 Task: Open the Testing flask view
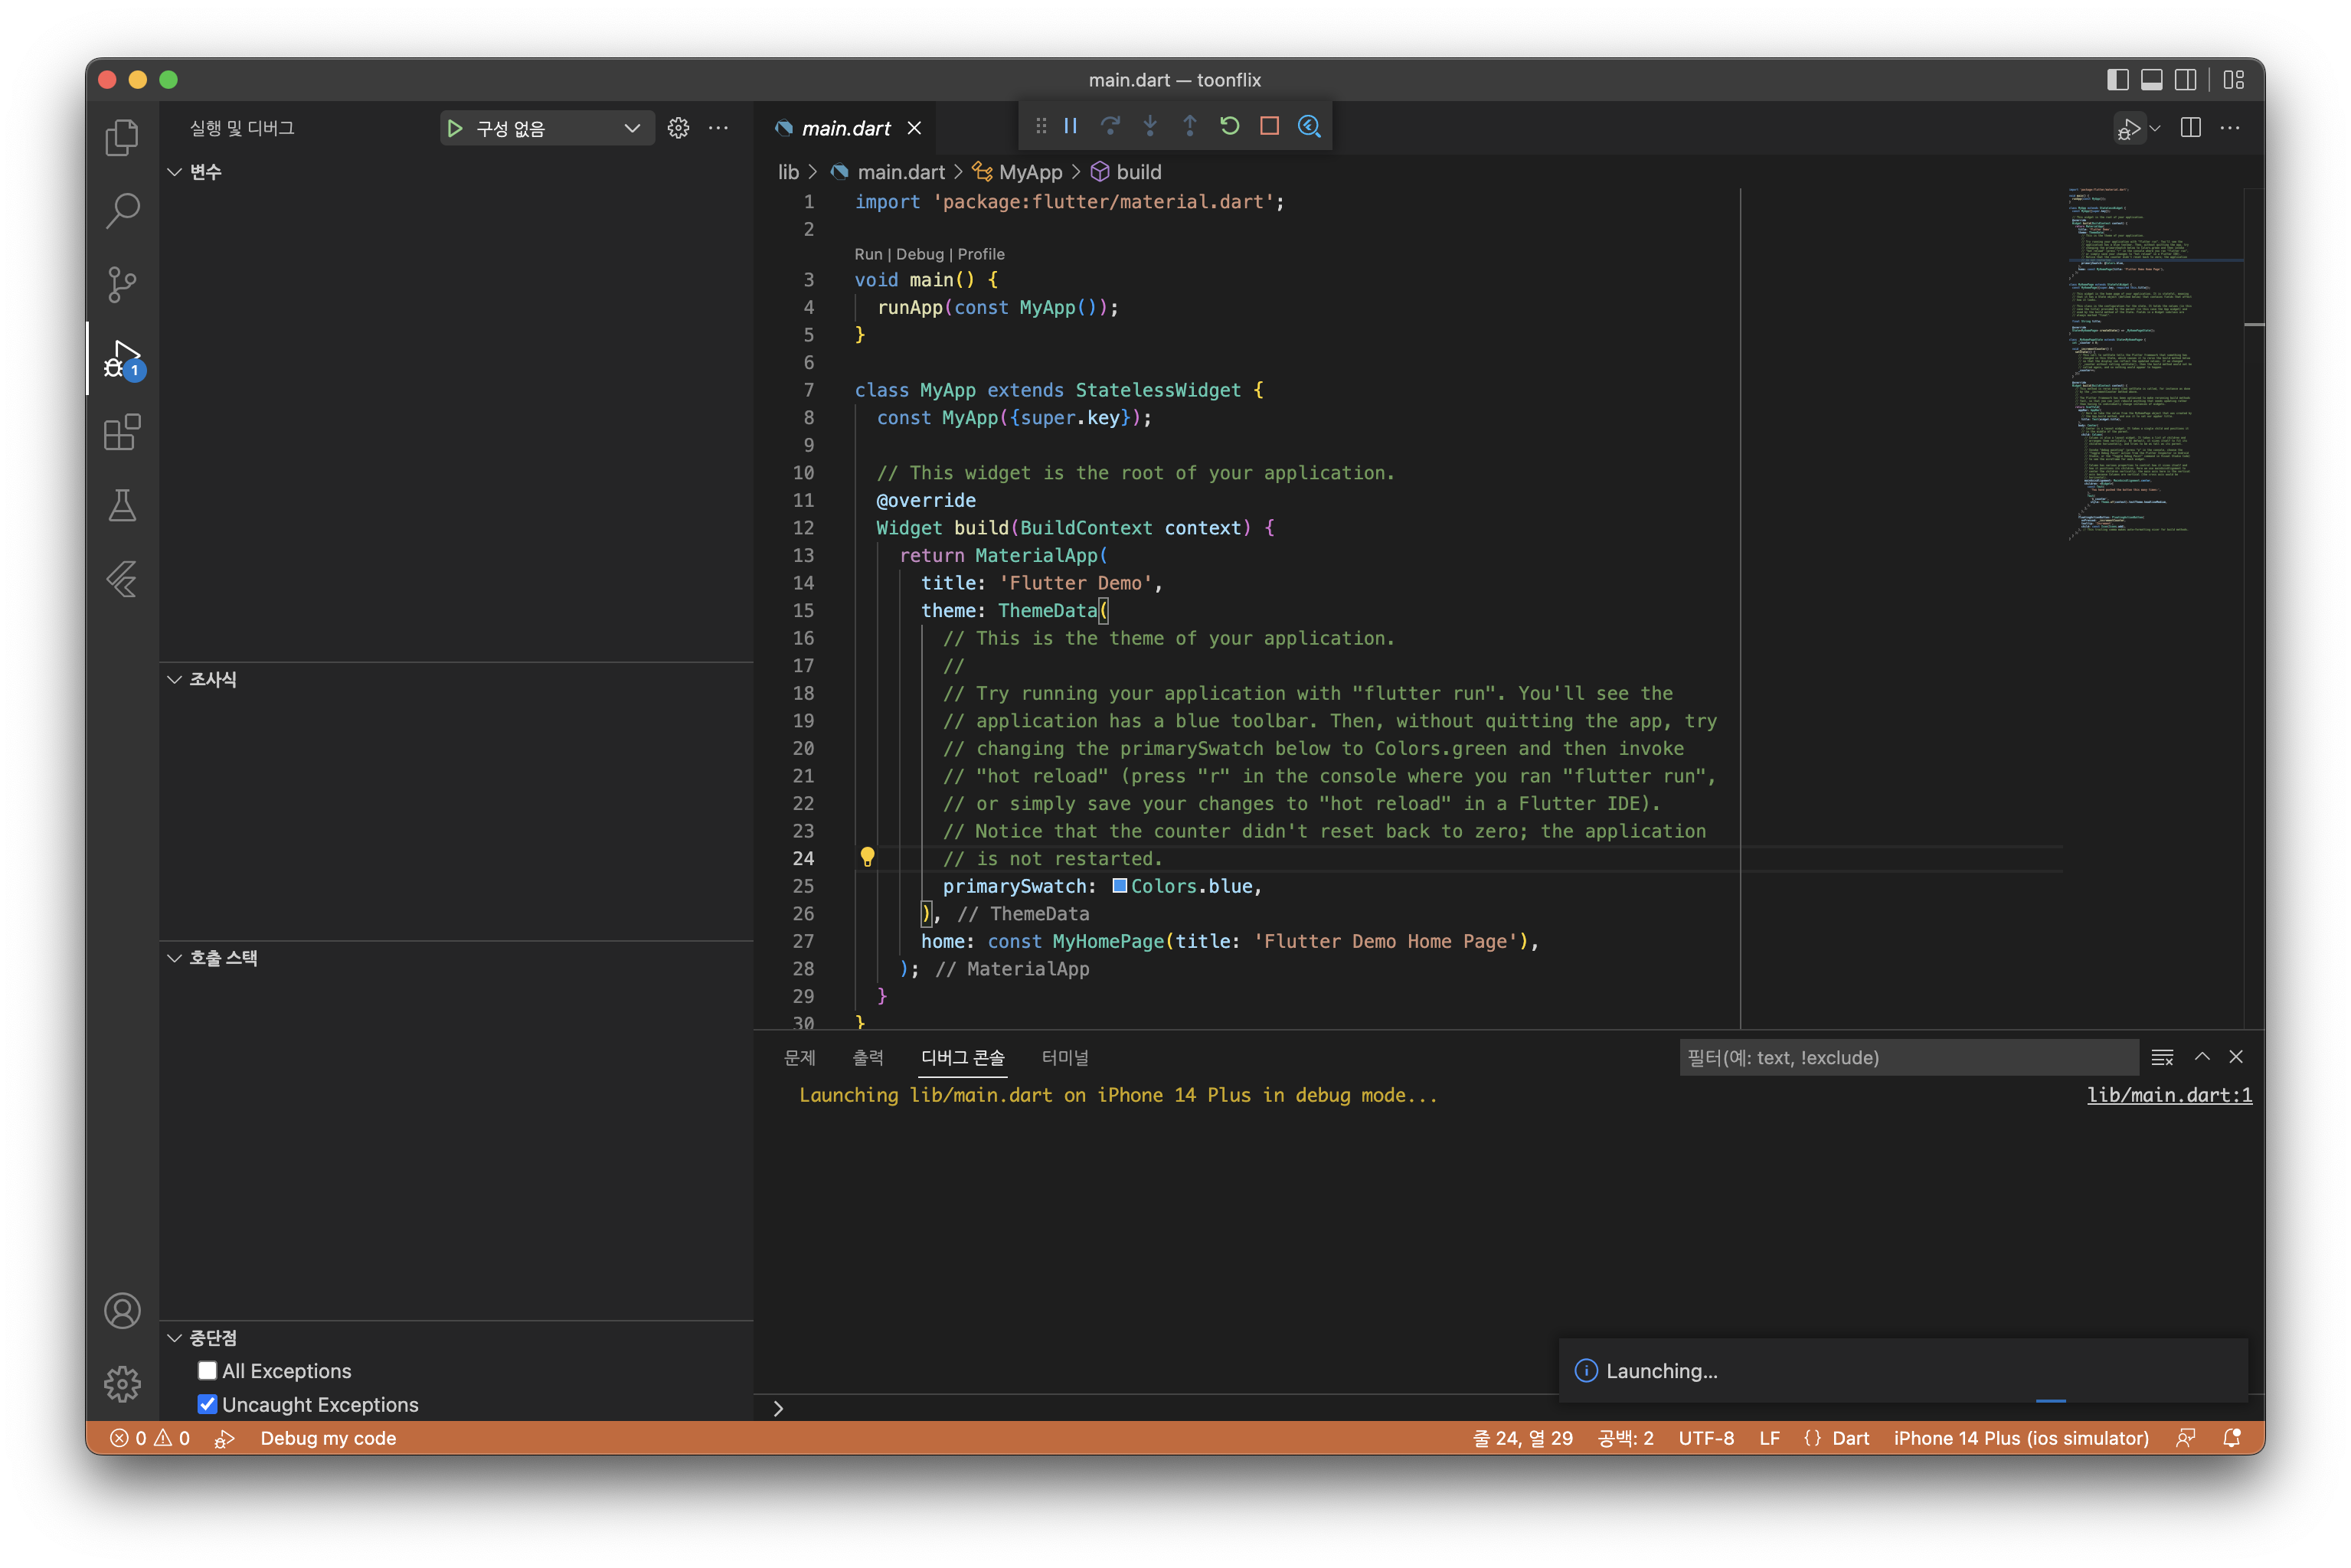(122, 506)
